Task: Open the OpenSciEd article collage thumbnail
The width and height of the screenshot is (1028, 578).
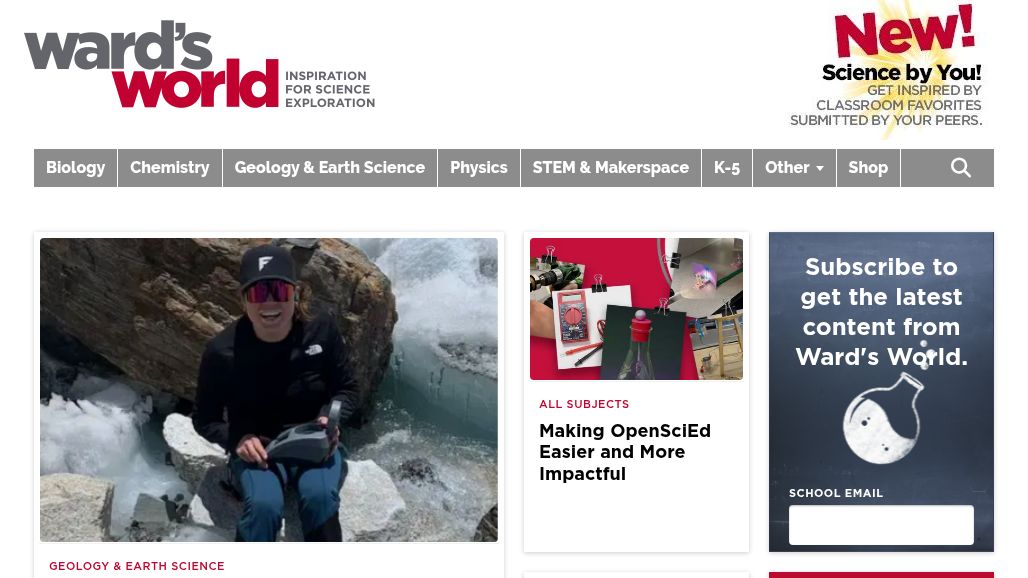Action: pyautogui.click(x=636, y=309)
